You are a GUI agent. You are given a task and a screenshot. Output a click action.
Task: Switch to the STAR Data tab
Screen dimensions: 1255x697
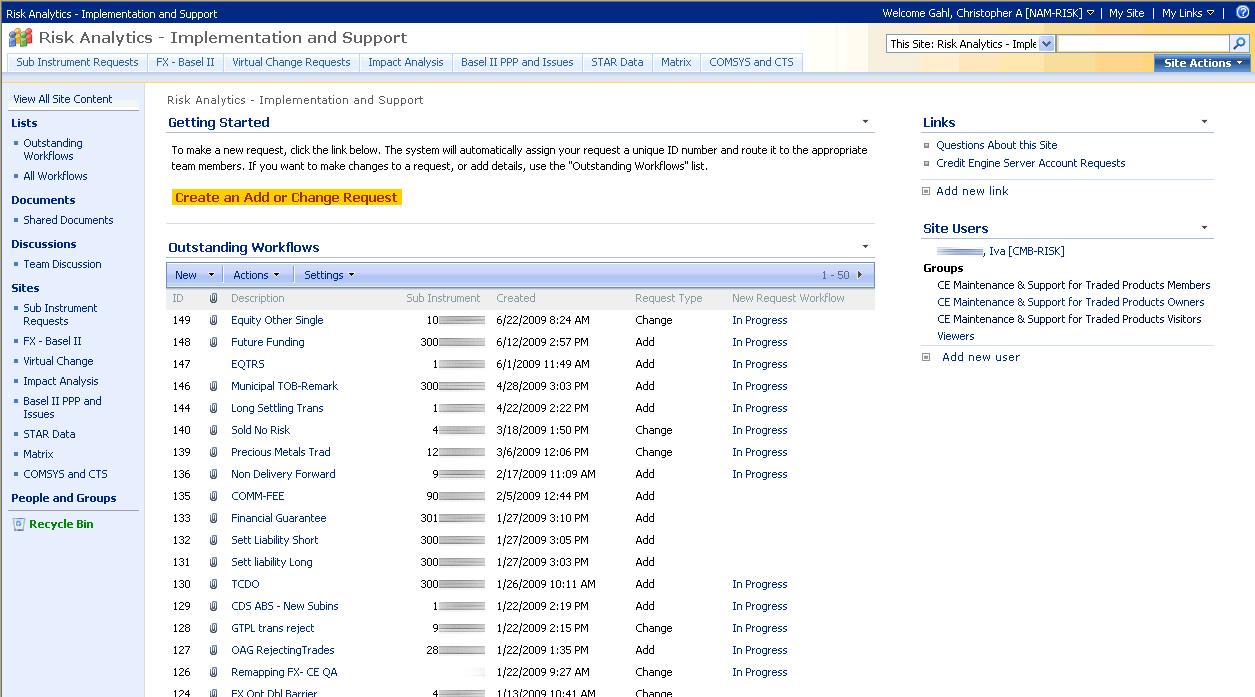[617, 62]
